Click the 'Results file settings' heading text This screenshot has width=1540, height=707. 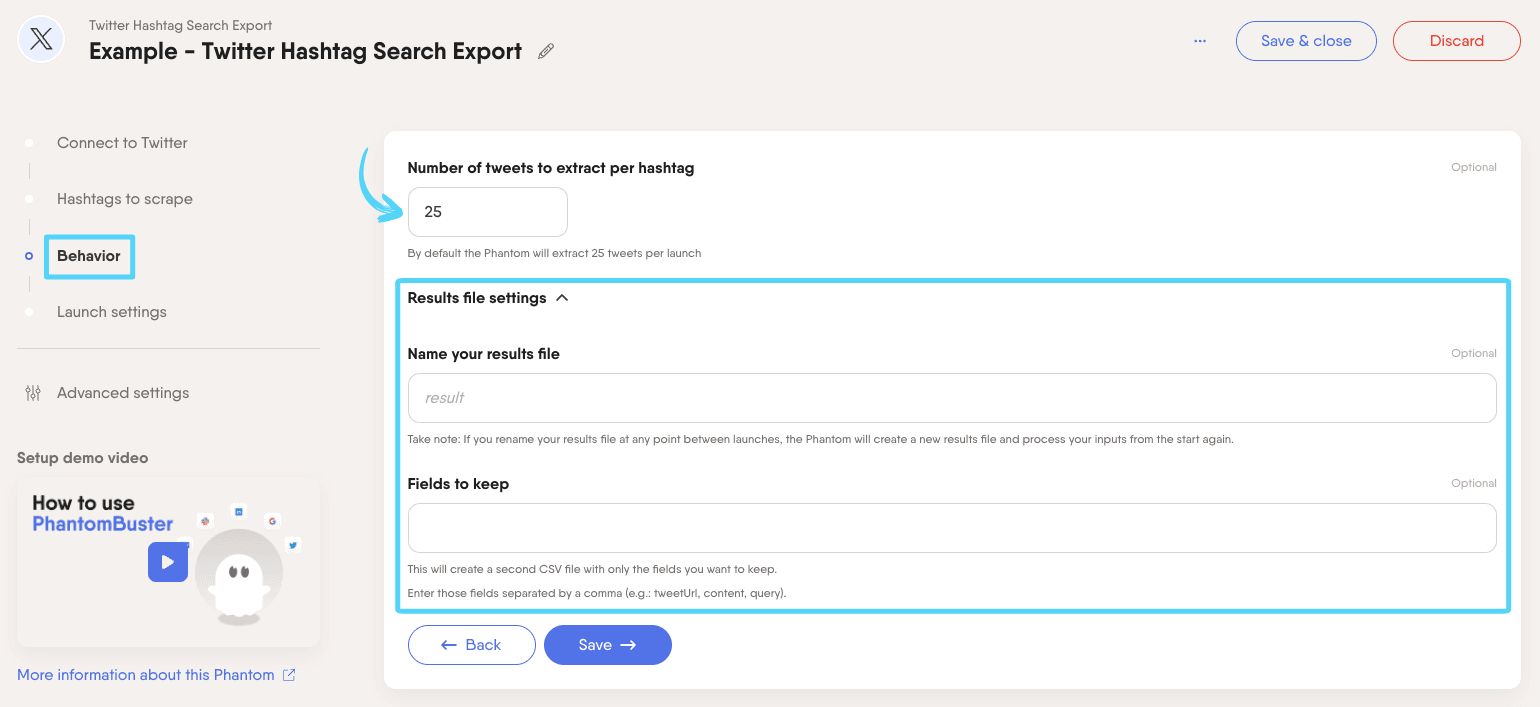[477, 298]
